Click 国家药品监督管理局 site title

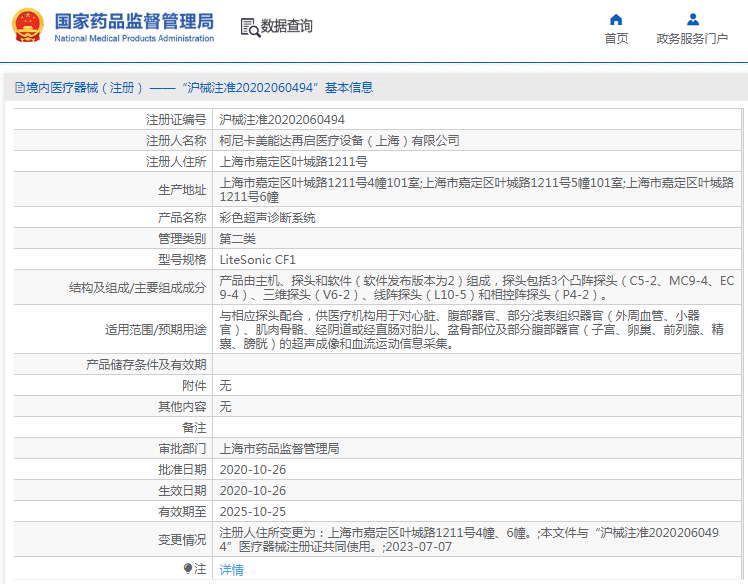(x=134, y=21)
